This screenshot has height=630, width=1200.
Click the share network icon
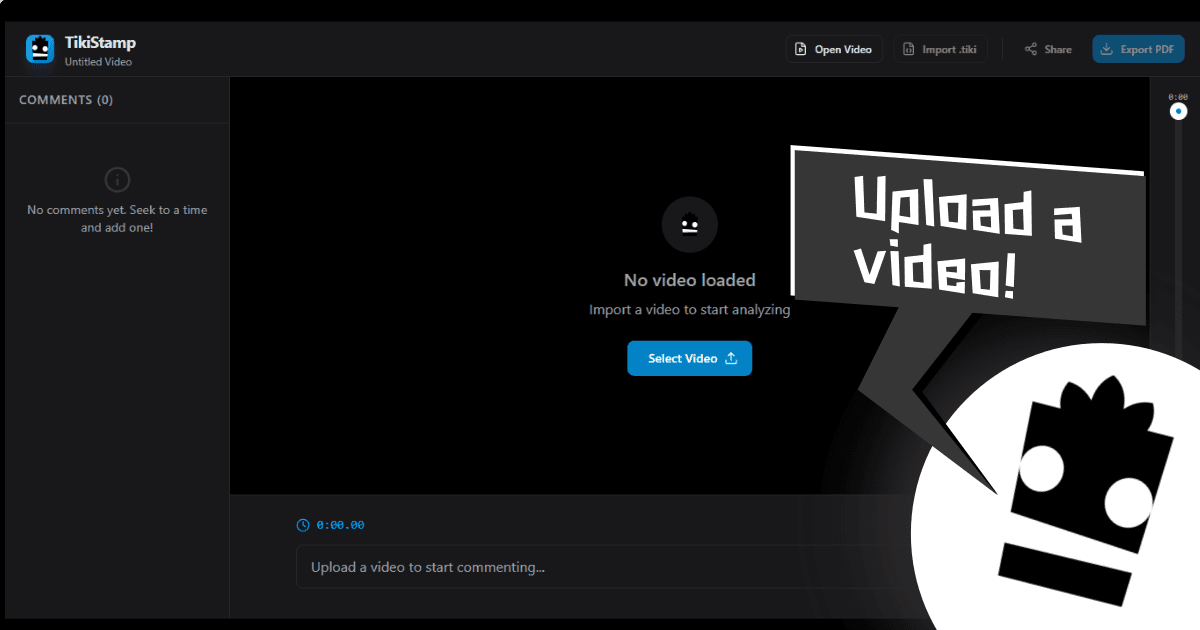coord(1030,49)
